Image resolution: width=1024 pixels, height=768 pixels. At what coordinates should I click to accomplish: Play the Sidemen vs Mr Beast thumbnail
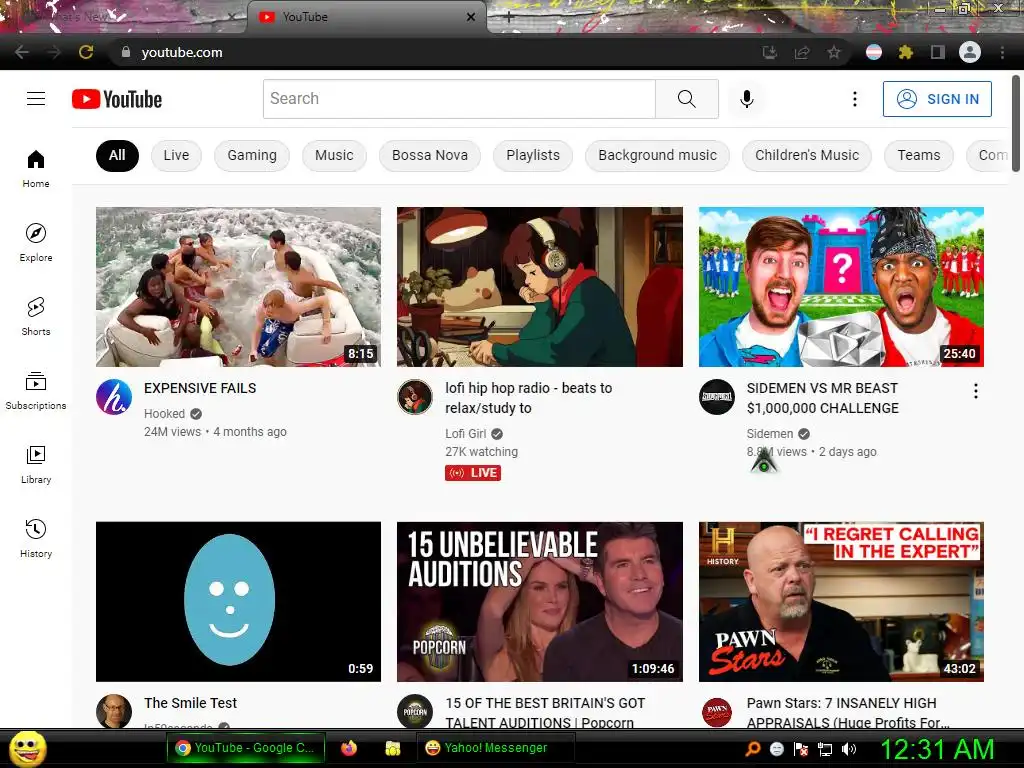(x=841, y=287)
